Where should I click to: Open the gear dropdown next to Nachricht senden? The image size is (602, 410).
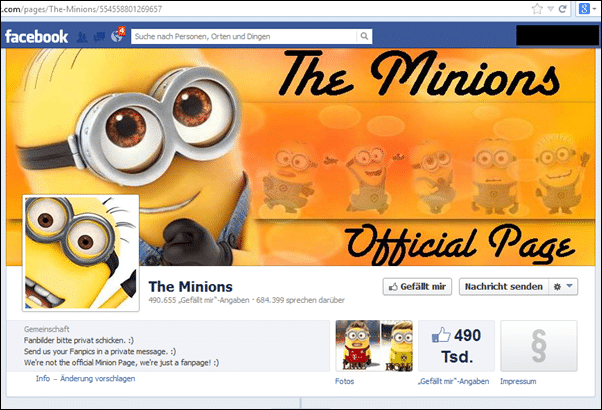pos(563,287)
